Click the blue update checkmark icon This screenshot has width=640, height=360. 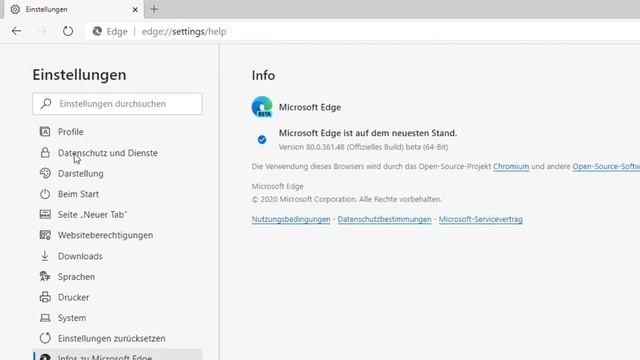coord(262,140)
